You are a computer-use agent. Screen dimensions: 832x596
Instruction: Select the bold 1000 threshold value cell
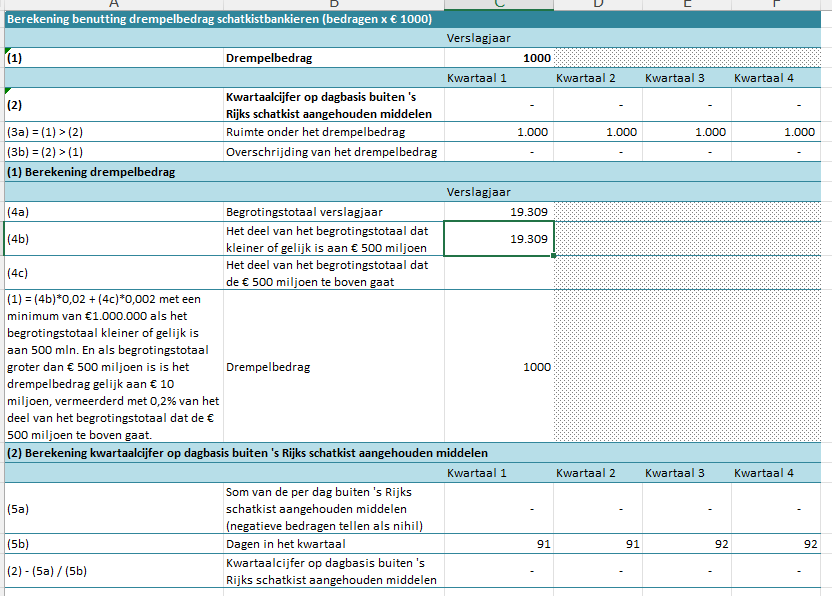(499, 58)
